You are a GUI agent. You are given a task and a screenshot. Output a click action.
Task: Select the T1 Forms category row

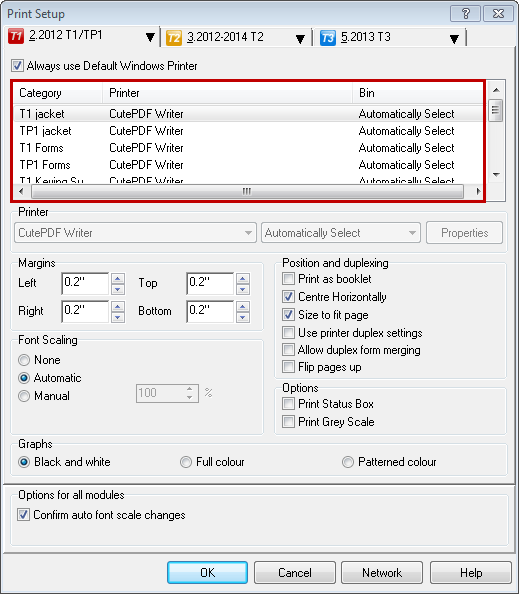tap(249, 148)
